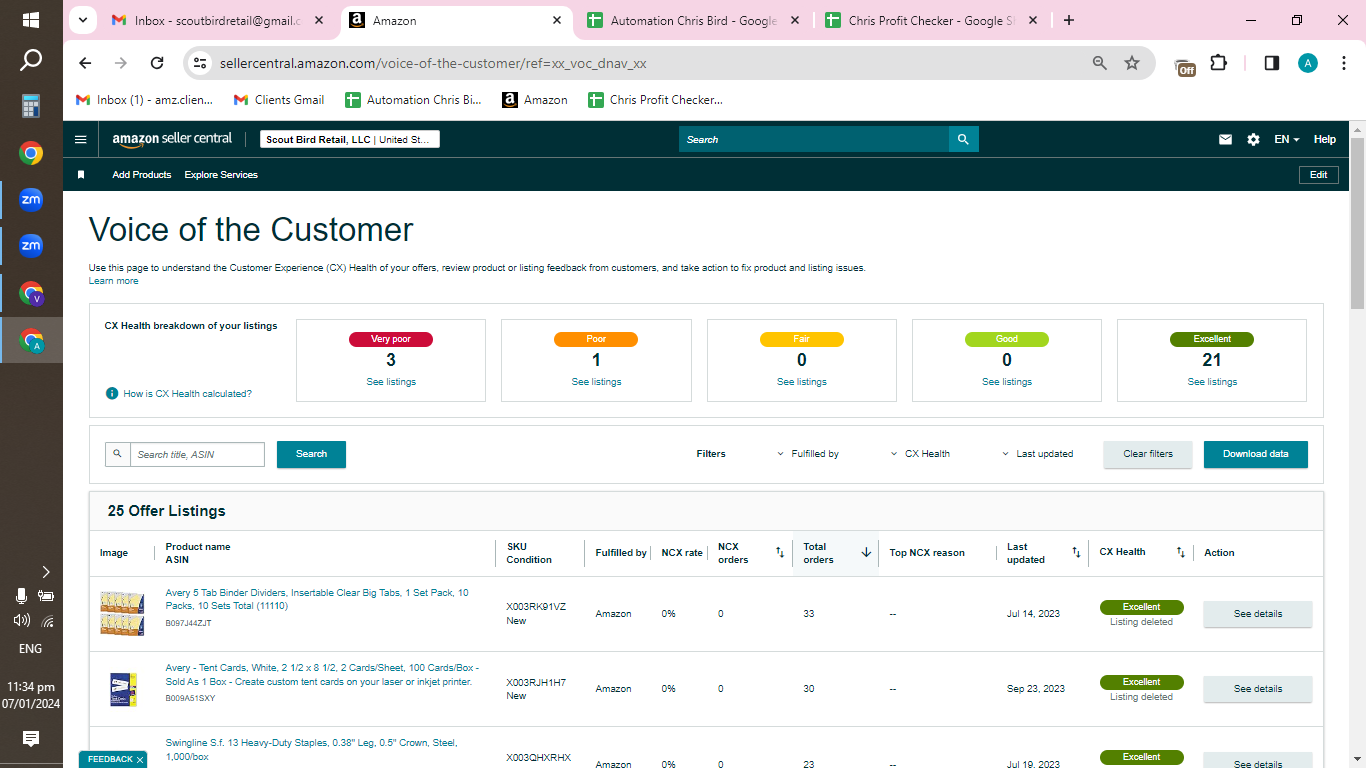Screen dimensions: 1366x768
Task: Expand the Fulfilled by filter
Action: click(x=808, y=454)
